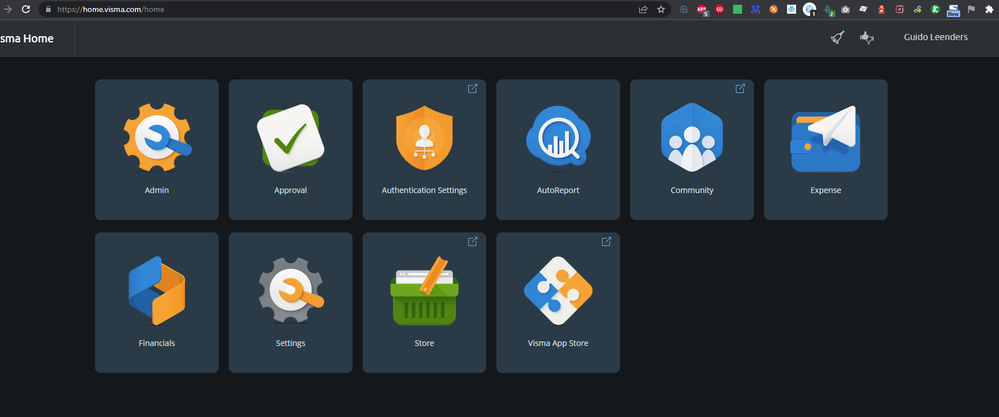Click the Financials label text
999x417 pixels.
click(157, 343)
